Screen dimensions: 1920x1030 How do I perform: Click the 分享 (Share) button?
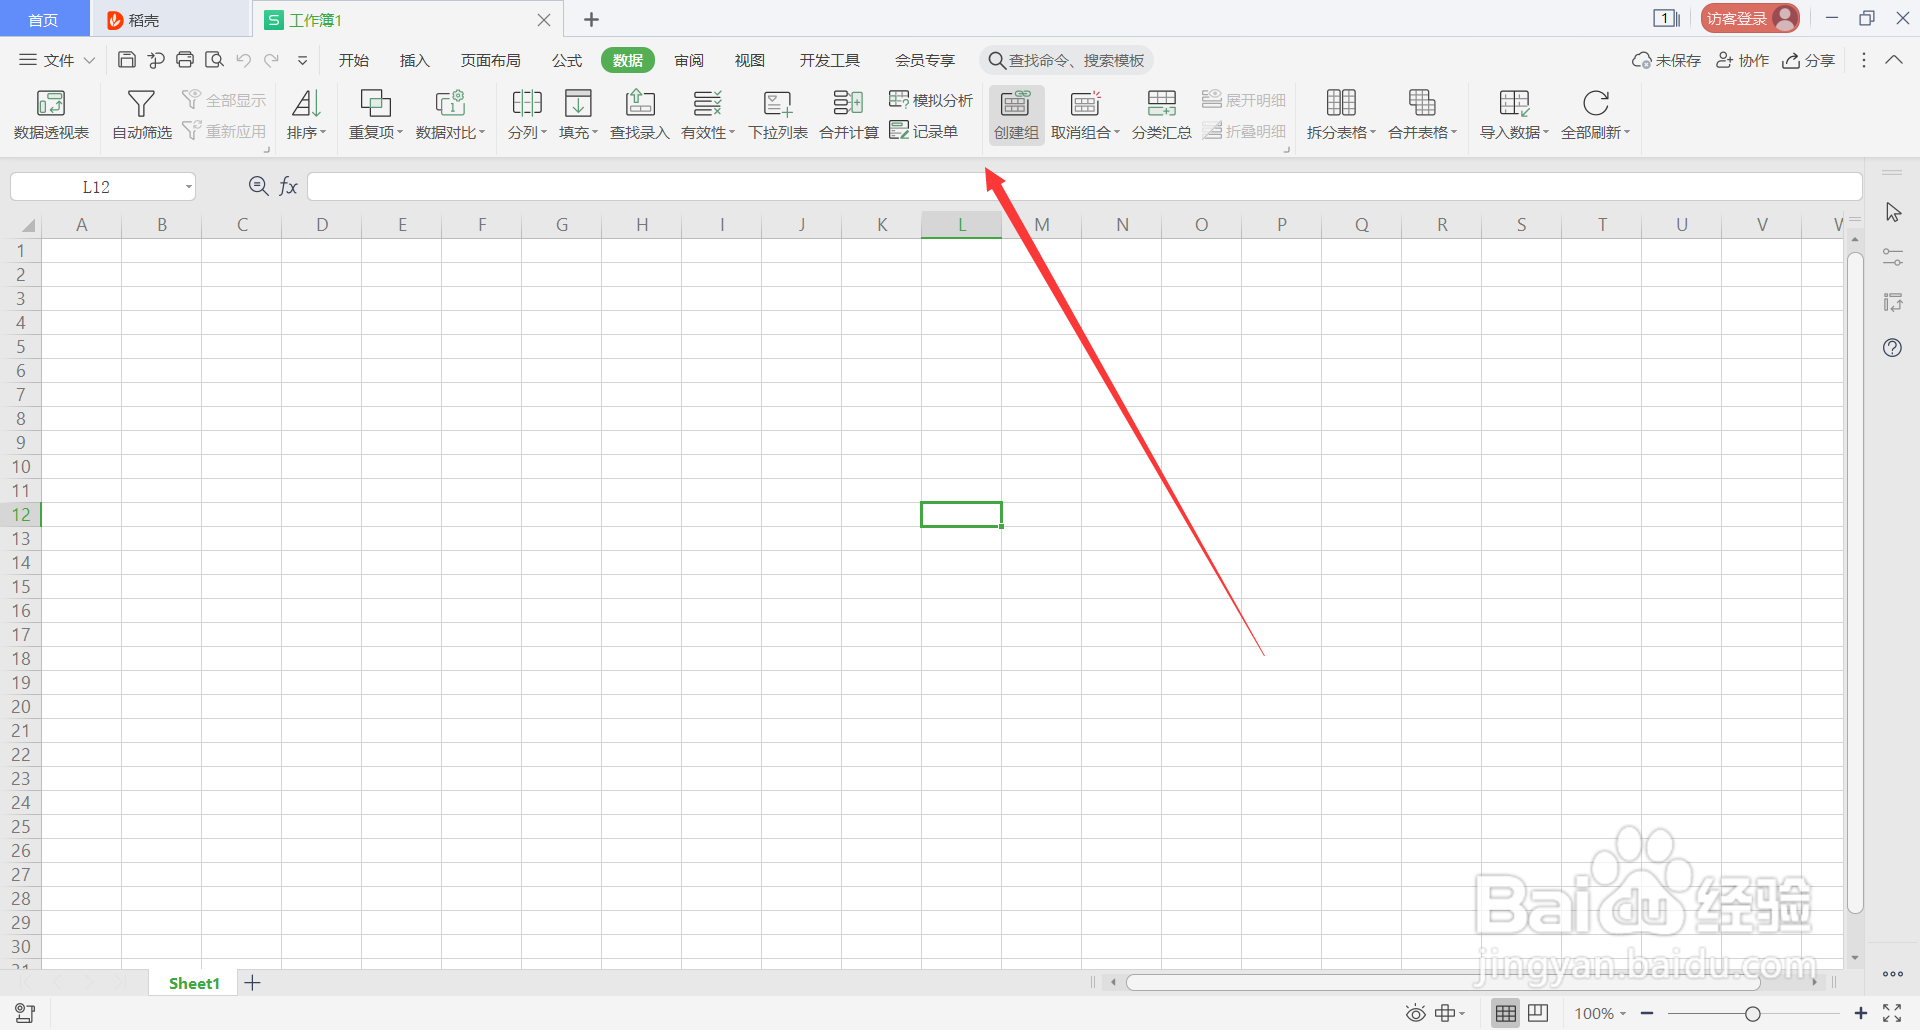coord(1809,60)
